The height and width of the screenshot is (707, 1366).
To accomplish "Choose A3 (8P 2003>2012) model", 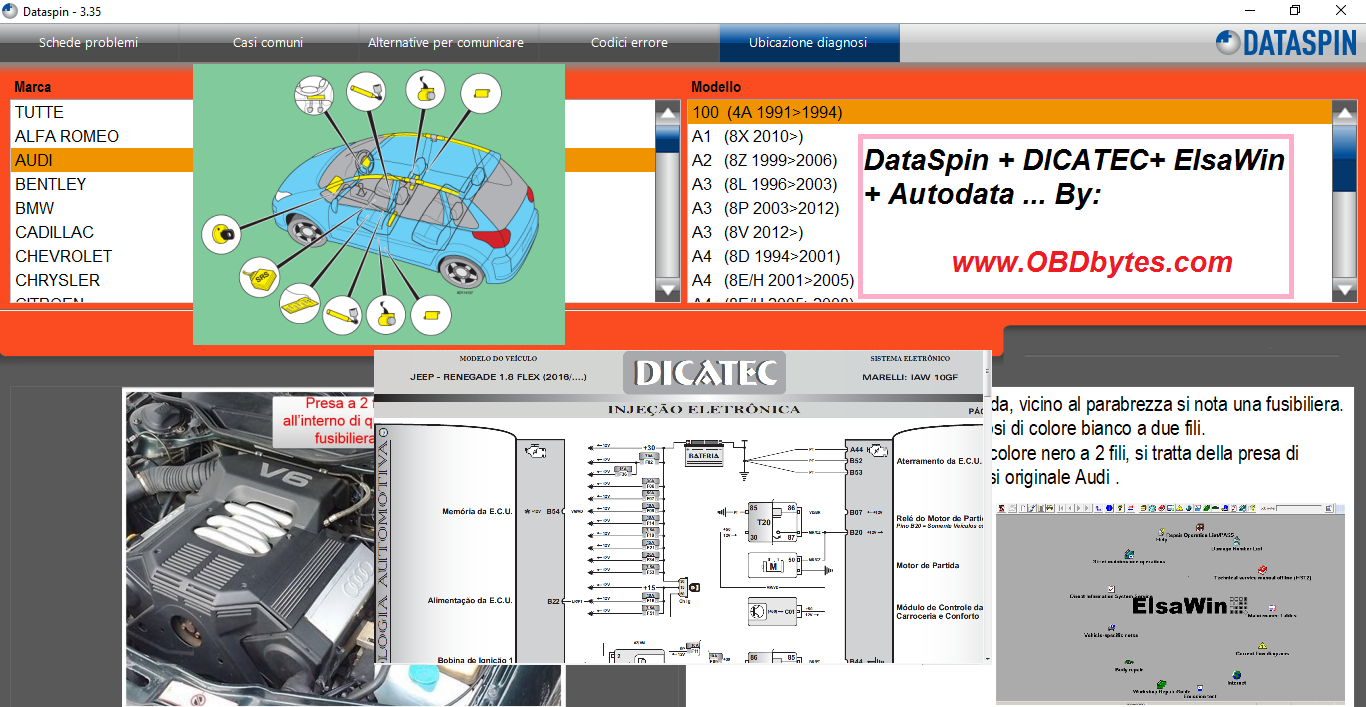I will pos(766,208).
